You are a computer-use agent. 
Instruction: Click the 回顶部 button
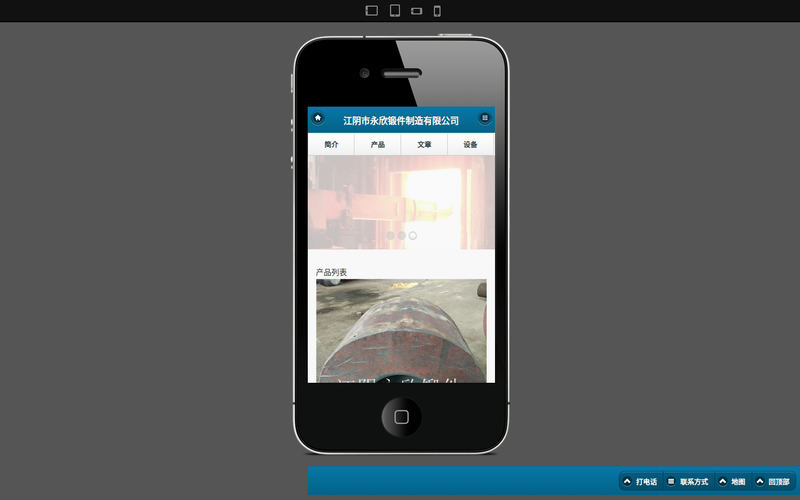click(773, 481)
